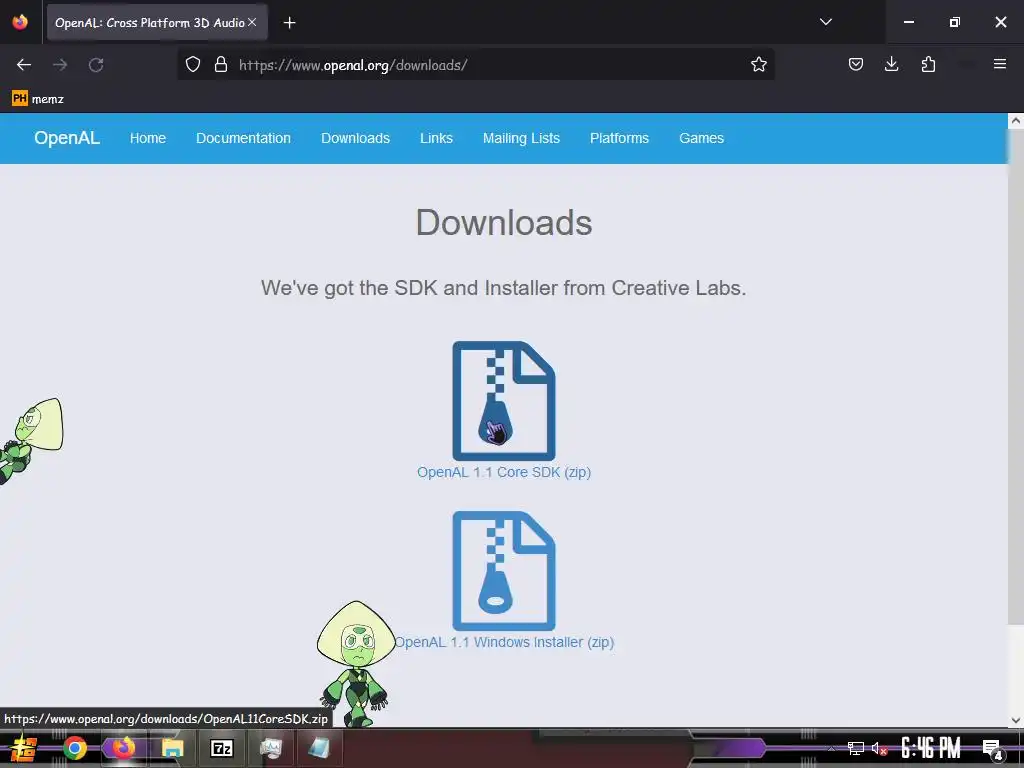Select the OpenAL: Cross Platform 3D Audio tab
1024x768 pixels.
click(157, 23)
